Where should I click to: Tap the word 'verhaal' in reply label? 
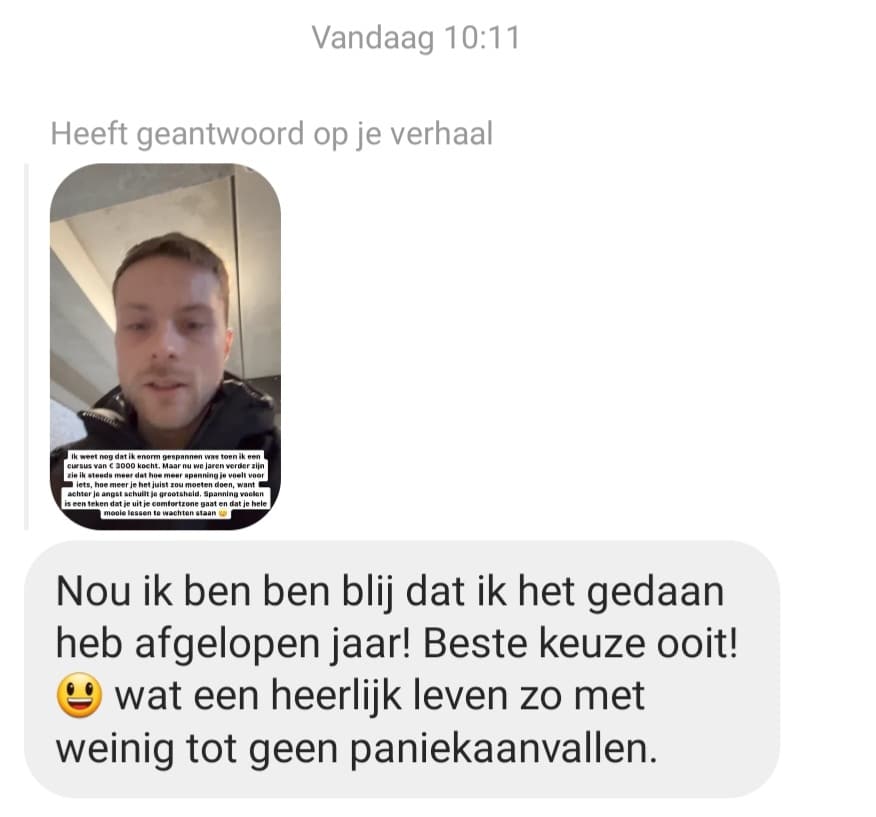(441, 134)
